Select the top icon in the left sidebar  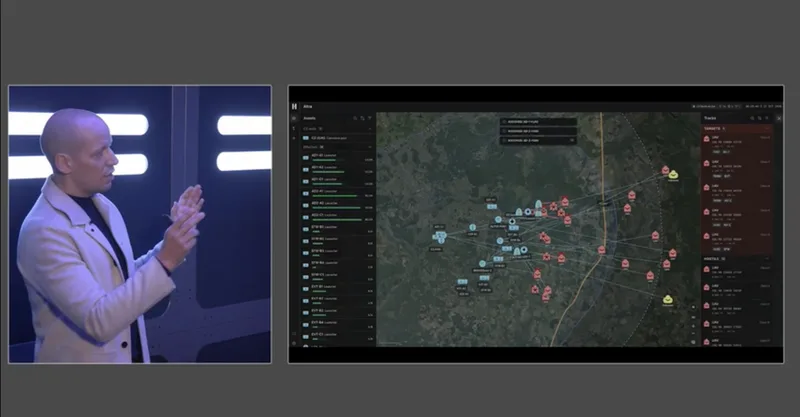(294, 118)
